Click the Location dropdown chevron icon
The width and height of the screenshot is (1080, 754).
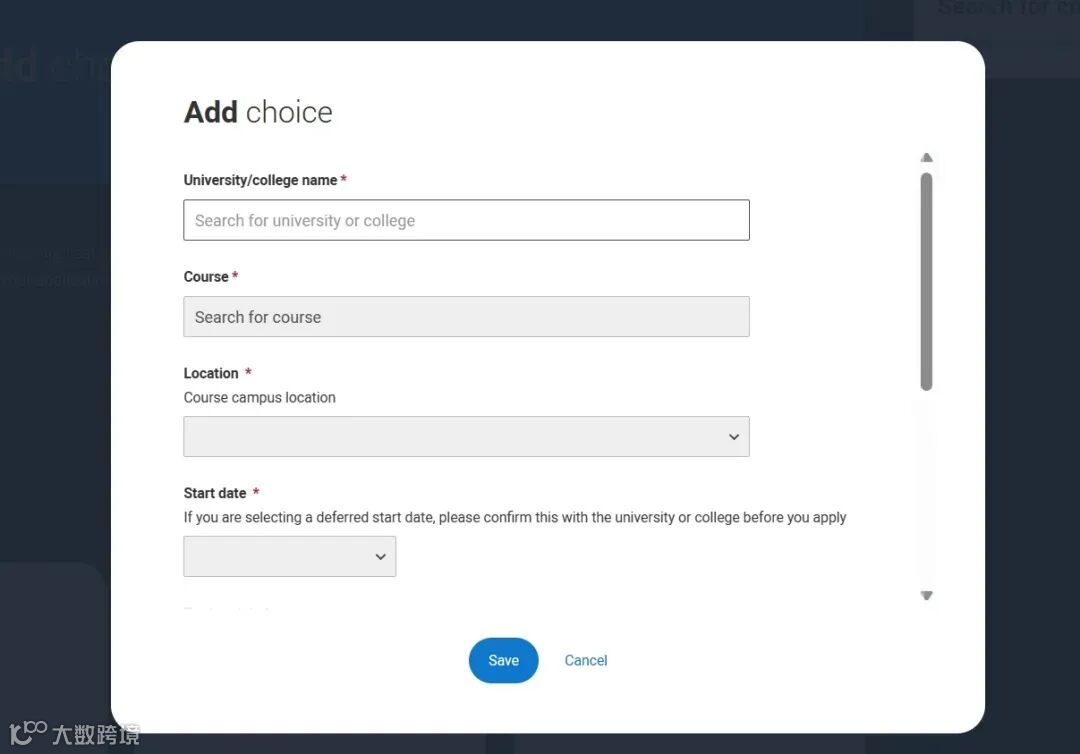(x=734, y=437)
